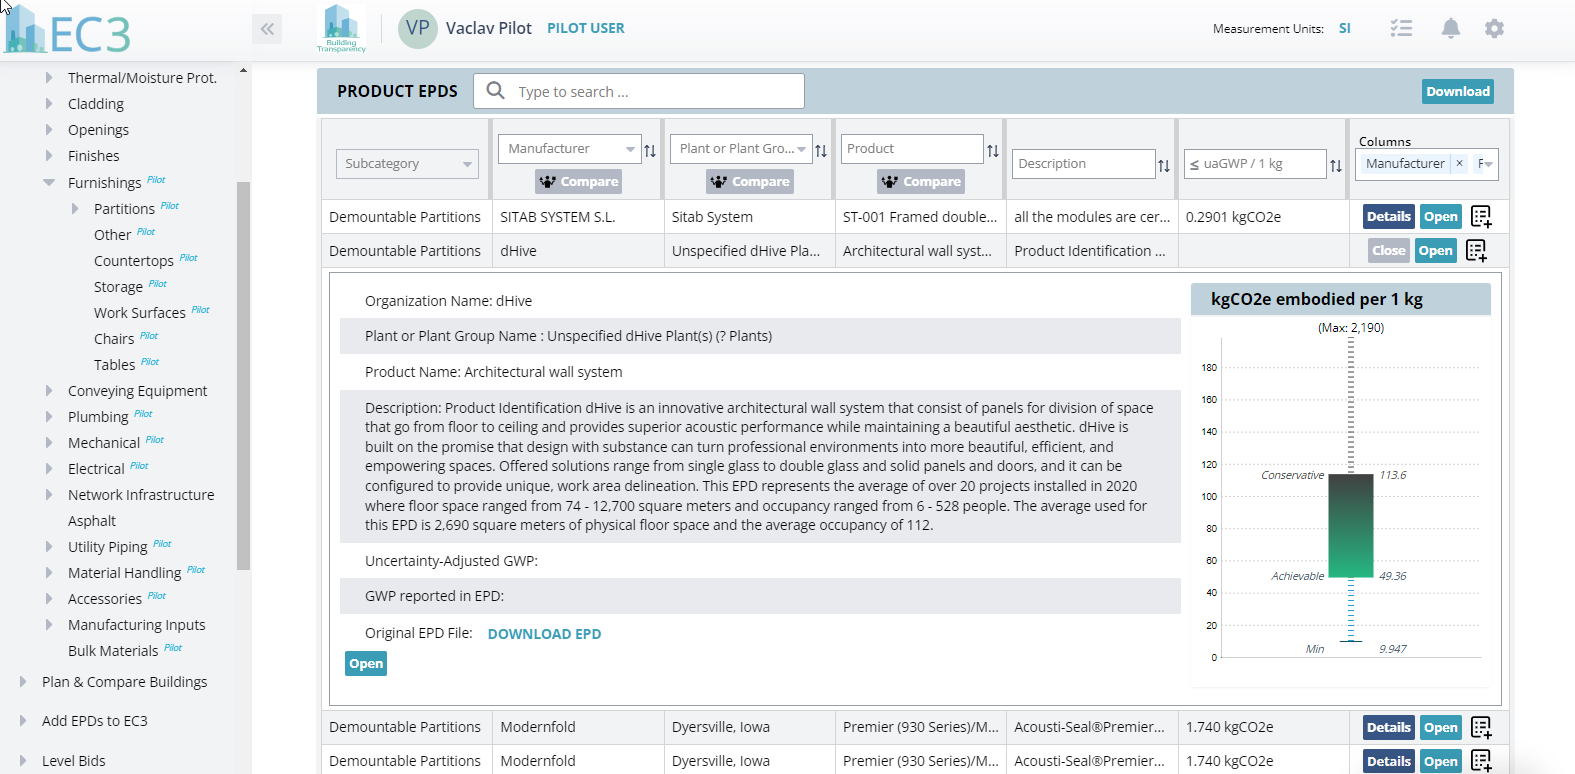This screenshot has height=774, width=1575.
Task: Collapse the sidebar with double-chevron icon
Action: [267, 29]
